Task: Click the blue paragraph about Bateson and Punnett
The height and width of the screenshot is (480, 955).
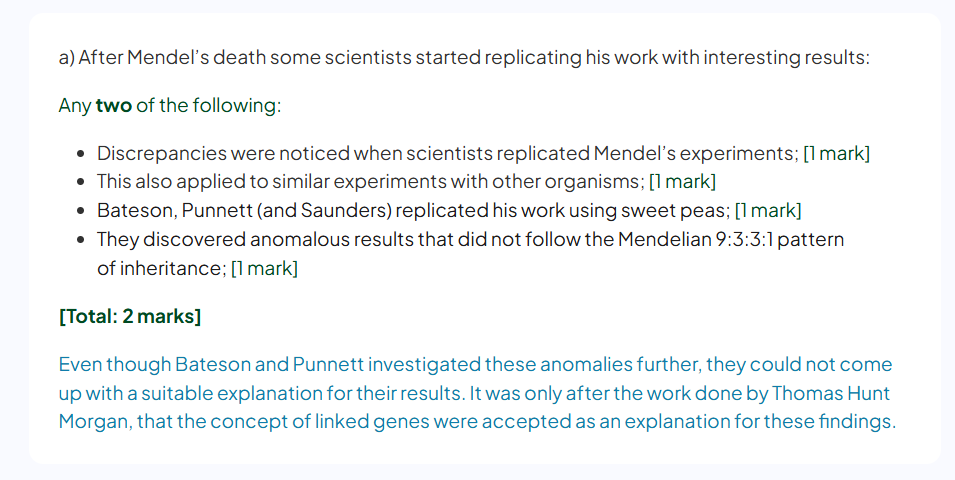Action: [477, 393]
